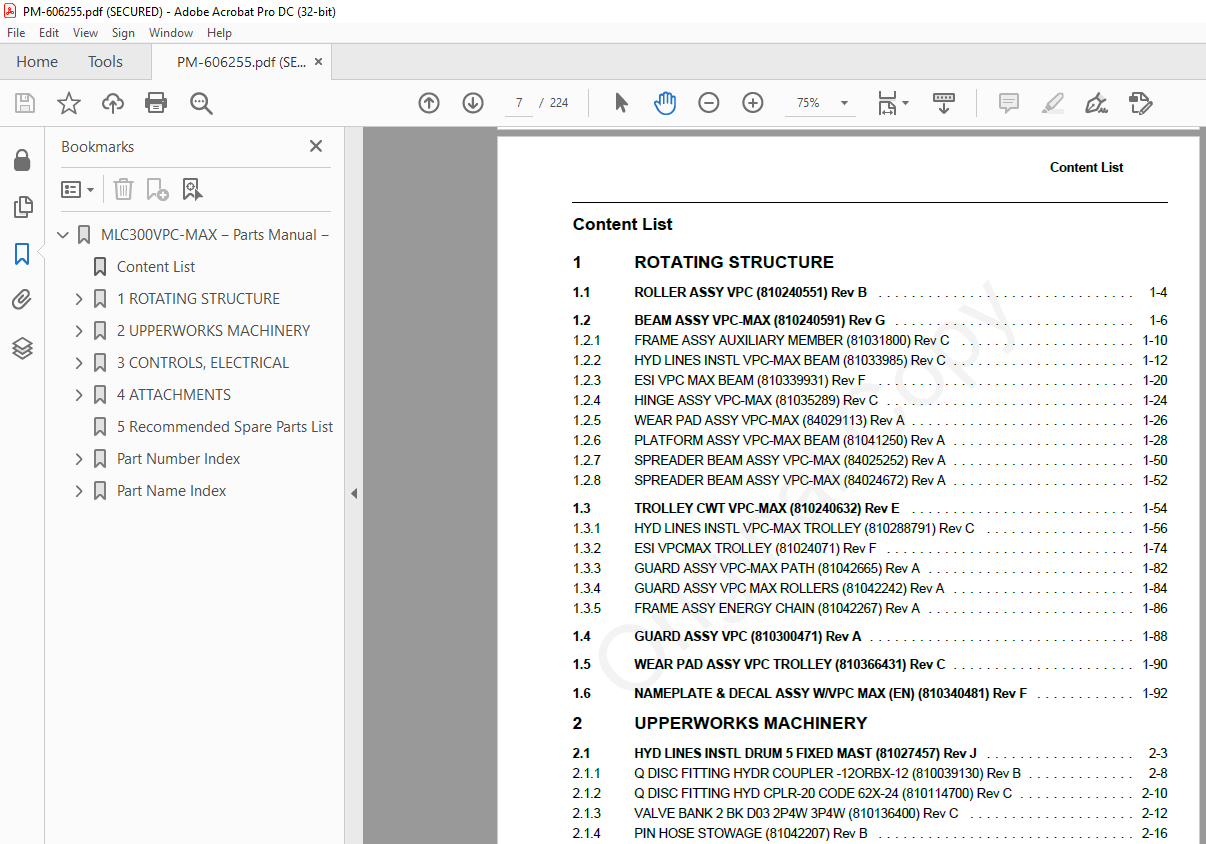Expand the Part Name Index bookmark
The height and width of the screenshot is (844, 1206).
pos(79,491)
